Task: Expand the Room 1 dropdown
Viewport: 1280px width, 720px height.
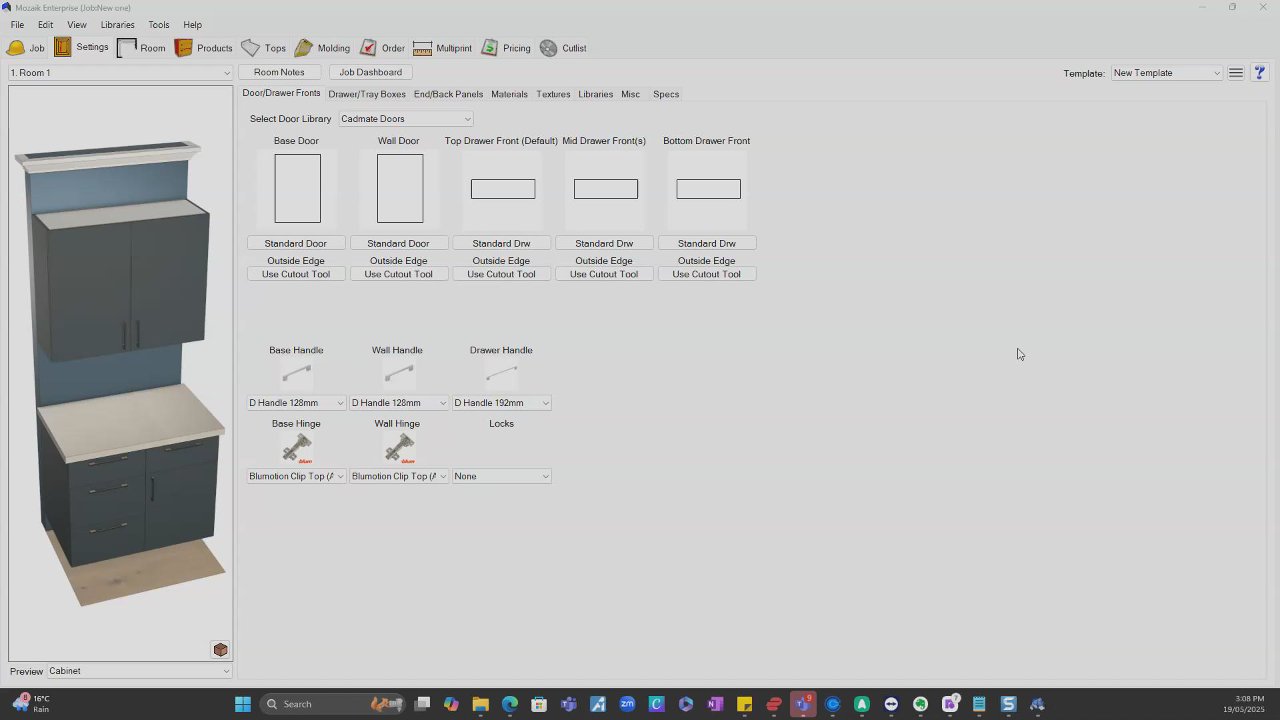Action: [120, 73]
